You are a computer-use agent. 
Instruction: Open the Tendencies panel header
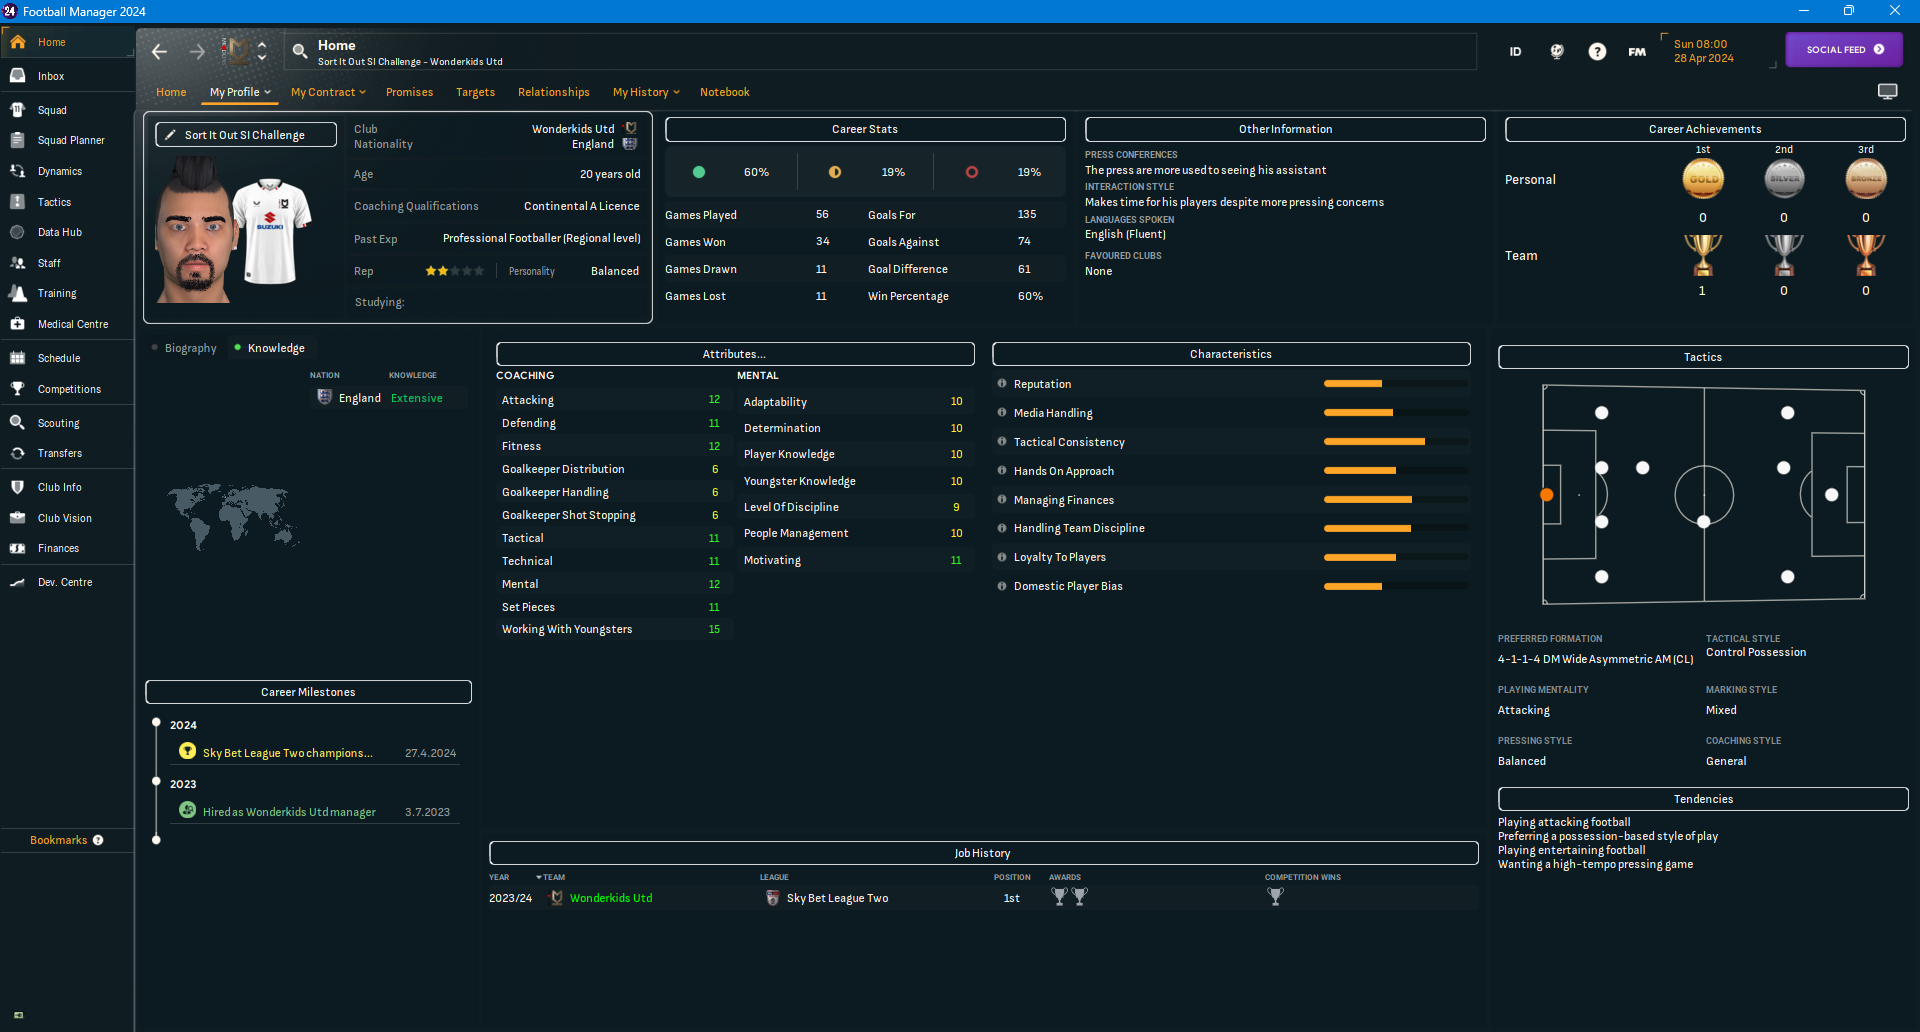click(x=1703, y=799)
